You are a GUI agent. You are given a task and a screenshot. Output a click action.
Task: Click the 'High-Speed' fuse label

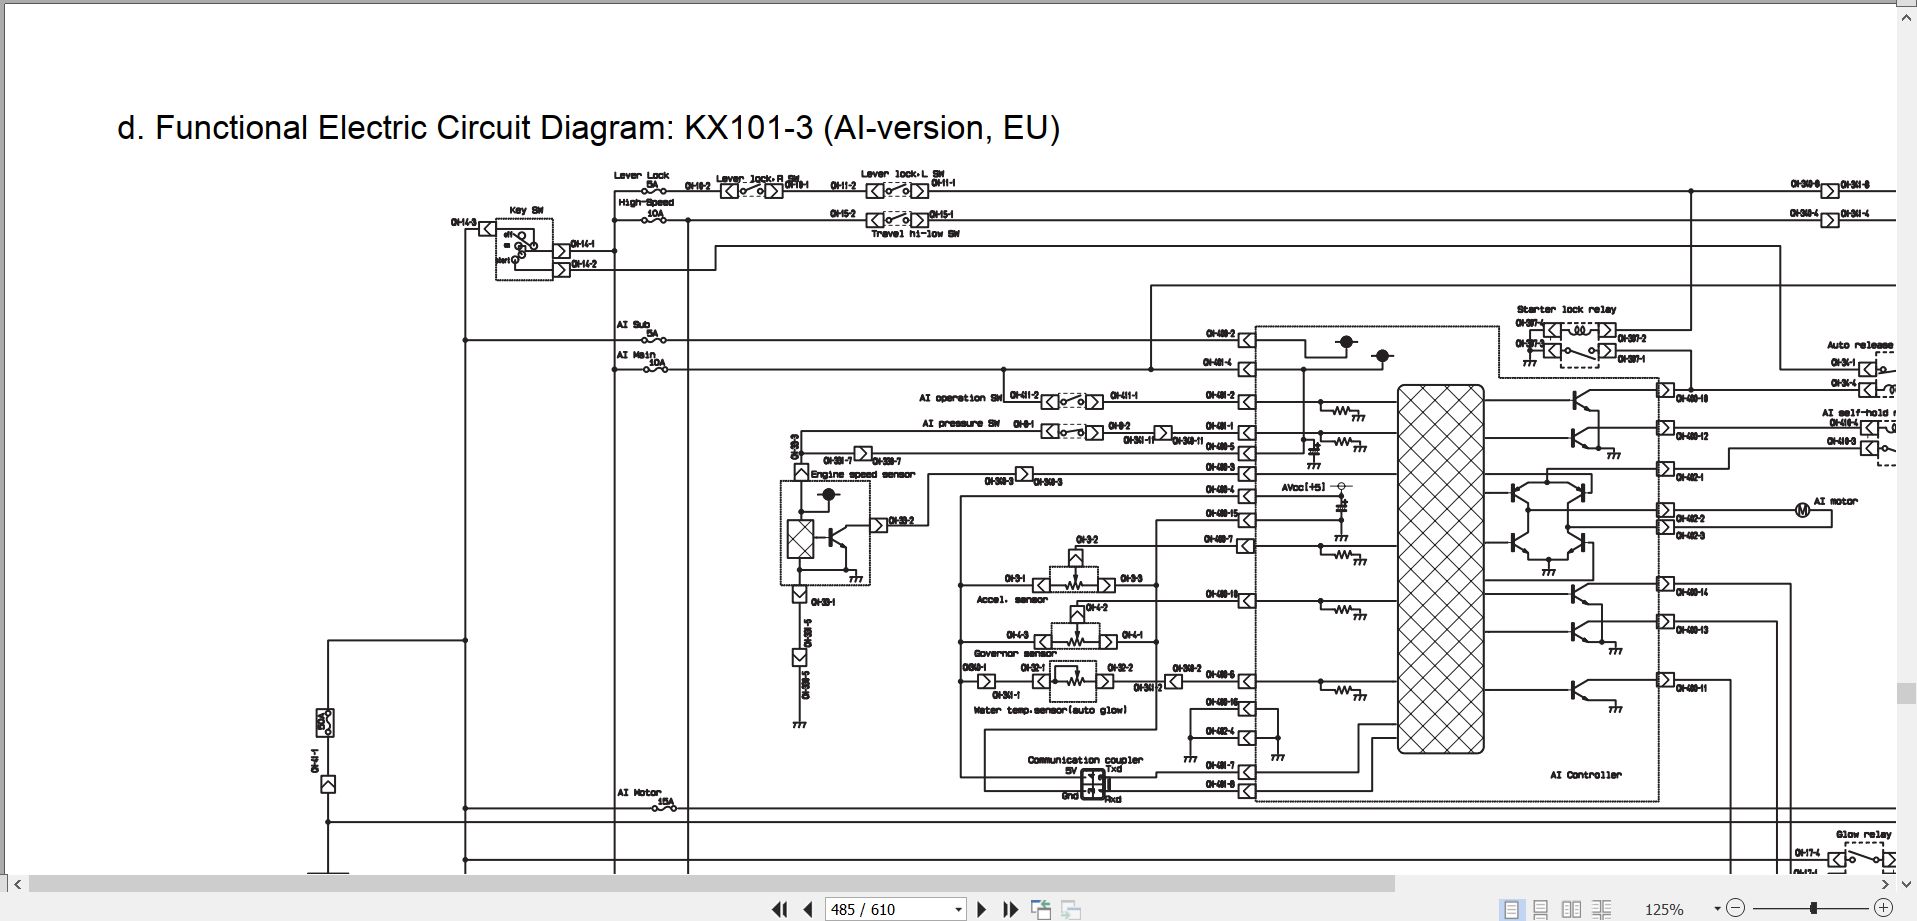coord(646,202)
